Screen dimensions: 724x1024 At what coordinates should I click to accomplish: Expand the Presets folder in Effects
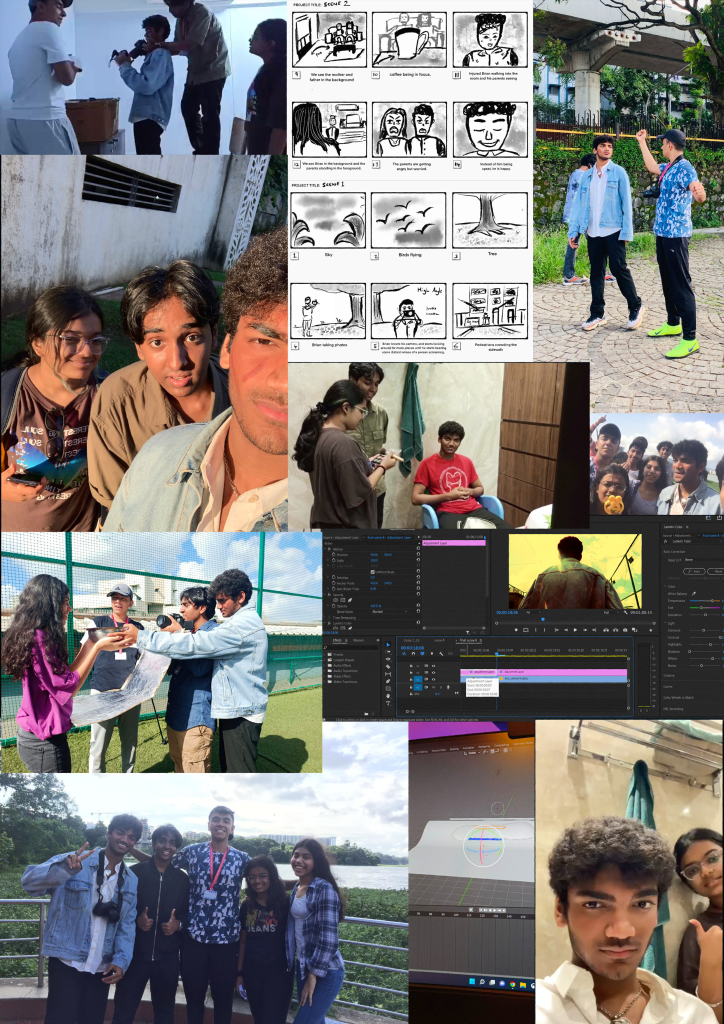(x=333, y=654)
